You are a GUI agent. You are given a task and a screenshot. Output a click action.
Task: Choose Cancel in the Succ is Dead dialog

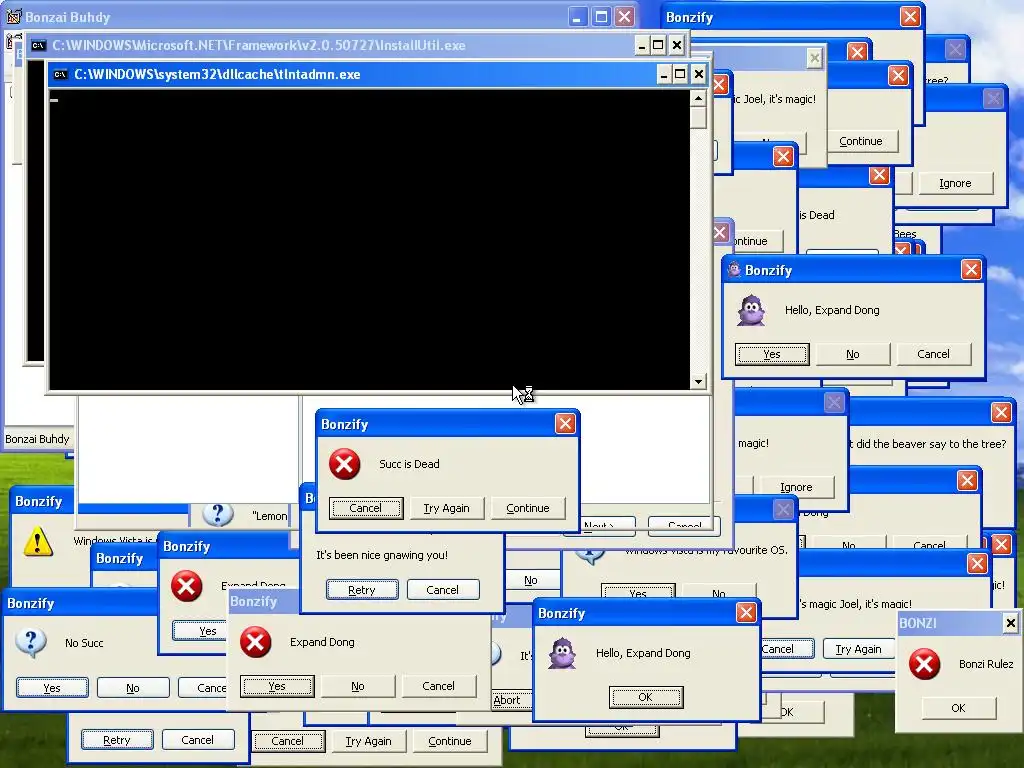click(366, 508)
